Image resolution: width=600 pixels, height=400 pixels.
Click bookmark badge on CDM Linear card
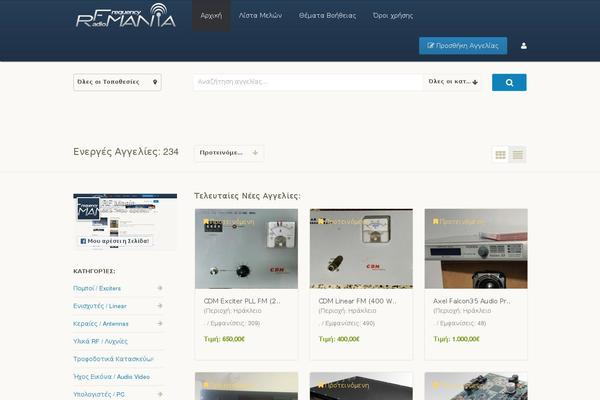(x=321, y=221)
